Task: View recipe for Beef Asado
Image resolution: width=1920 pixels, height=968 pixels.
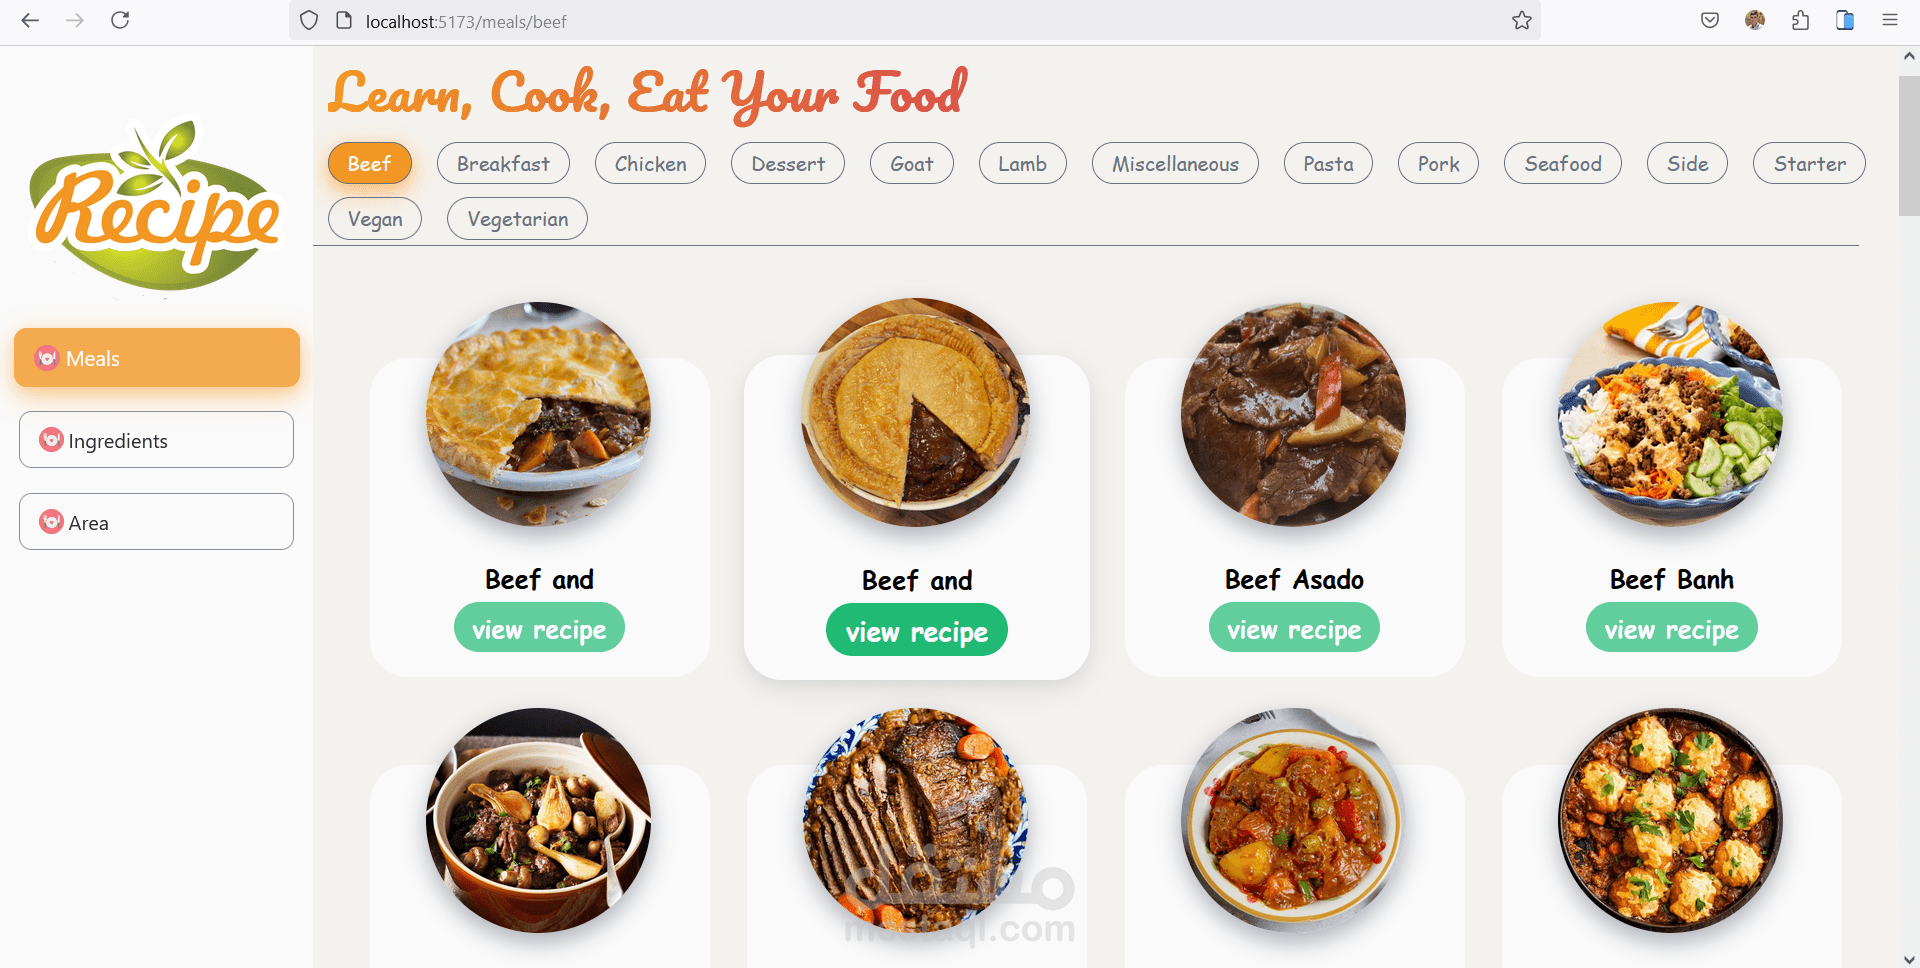Action: point(1294,628)
